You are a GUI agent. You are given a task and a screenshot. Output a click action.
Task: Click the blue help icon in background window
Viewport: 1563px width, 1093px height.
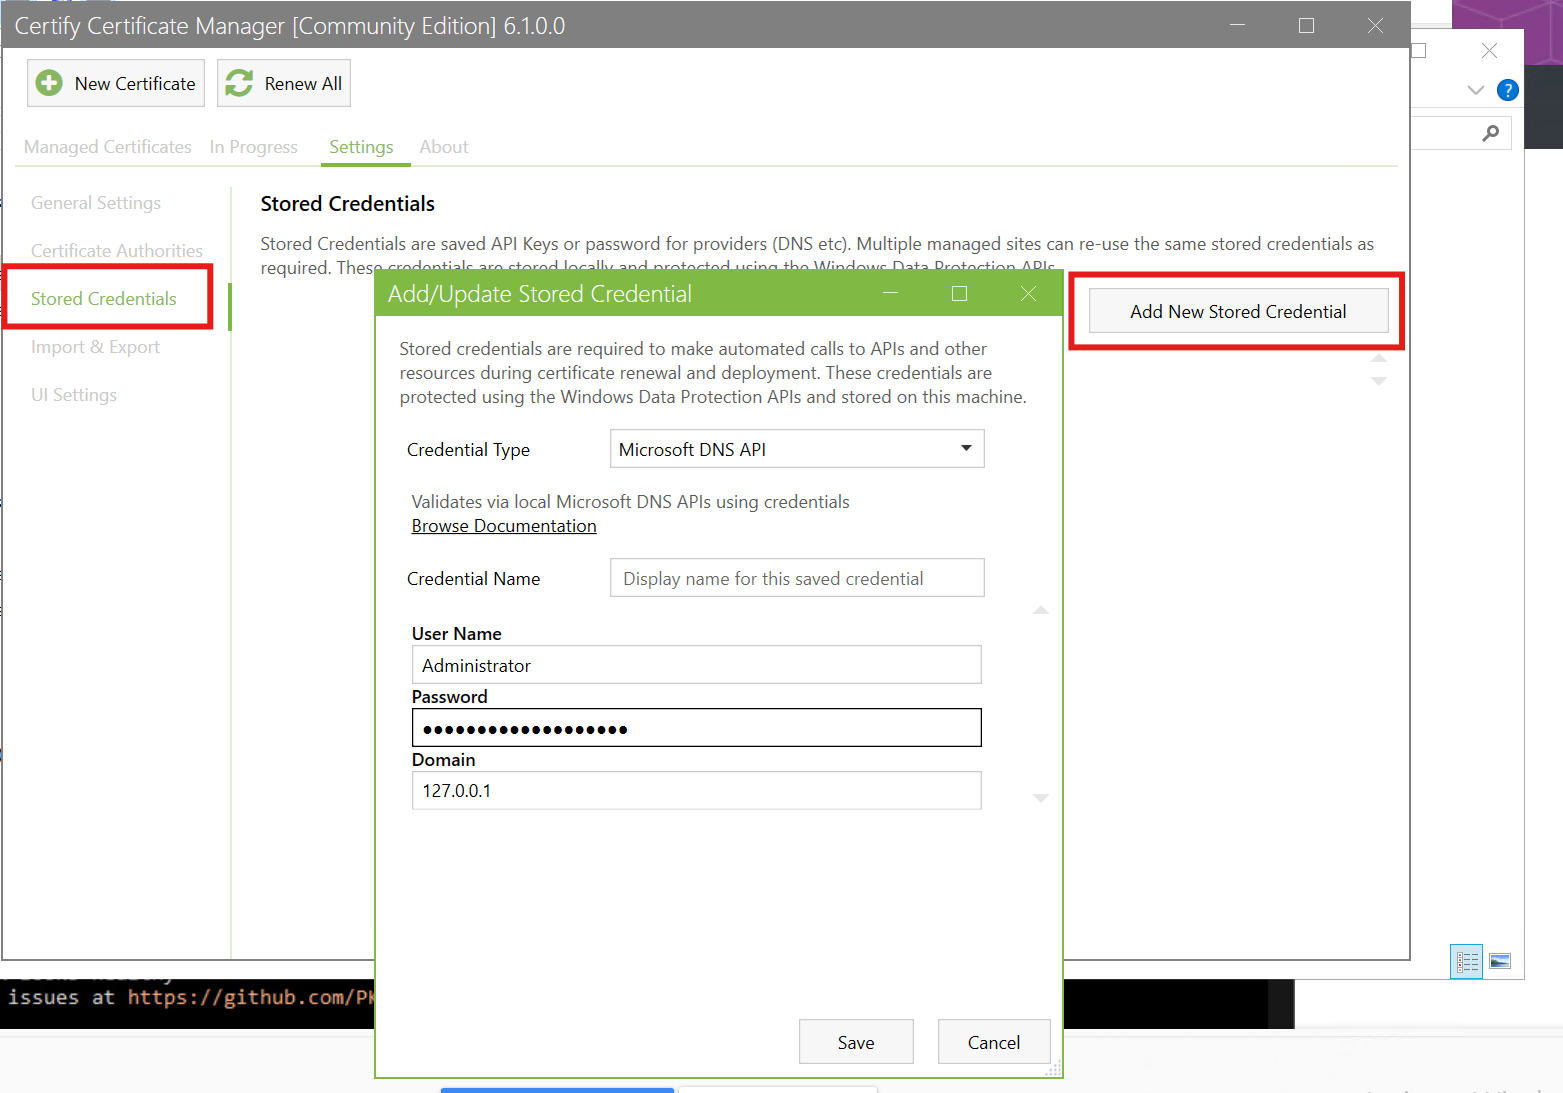click(1508, 90)
